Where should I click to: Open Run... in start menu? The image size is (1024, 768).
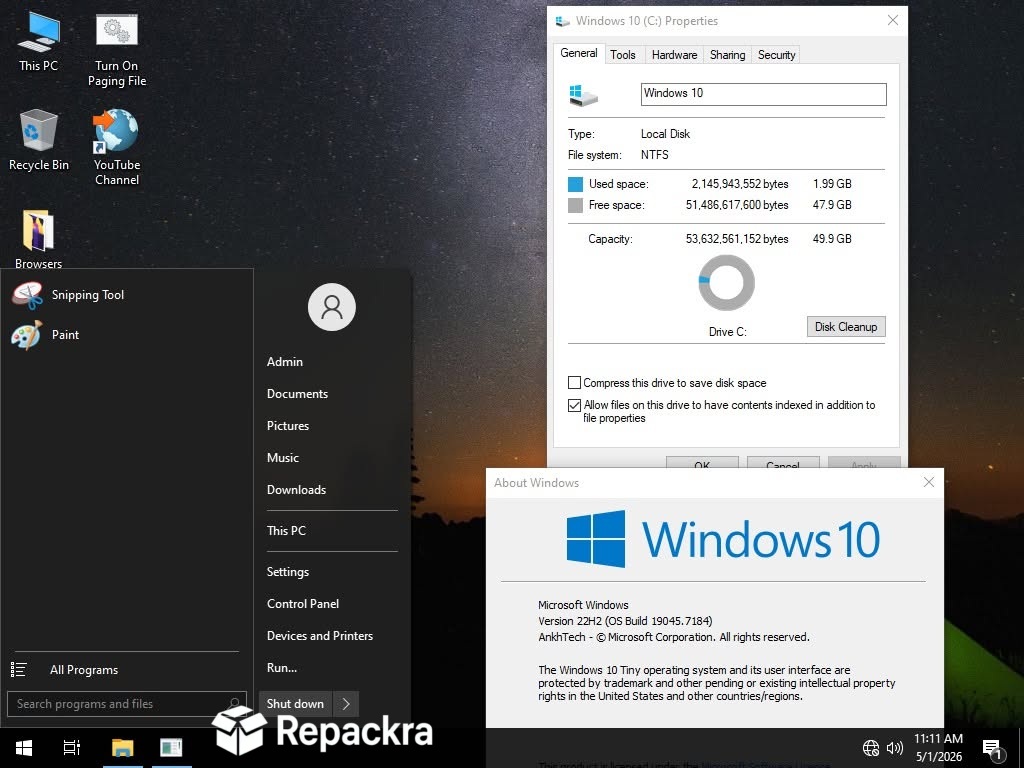tap(282, 668)
